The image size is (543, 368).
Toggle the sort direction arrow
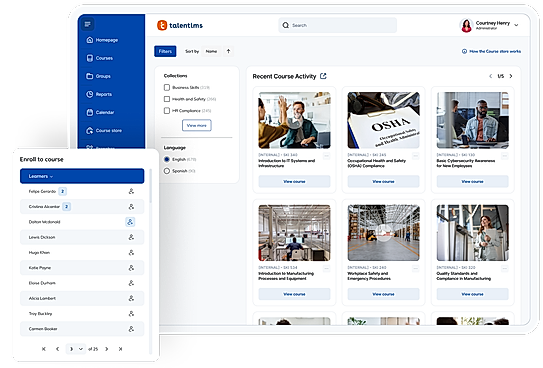[x=229, y=51]
